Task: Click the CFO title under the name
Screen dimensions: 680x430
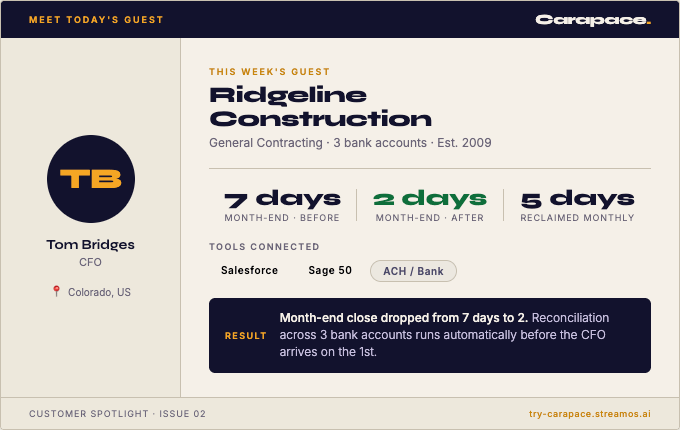Action: coord(90,262)
